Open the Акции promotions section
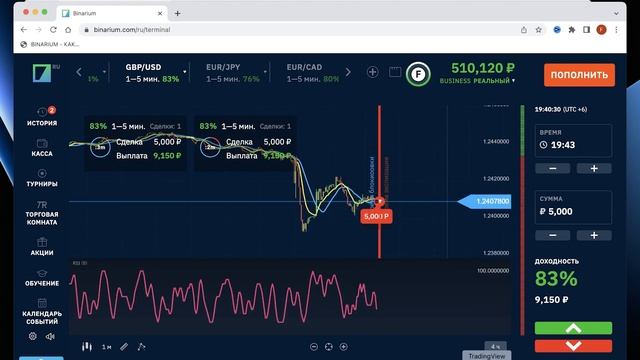 pos(42,247)
